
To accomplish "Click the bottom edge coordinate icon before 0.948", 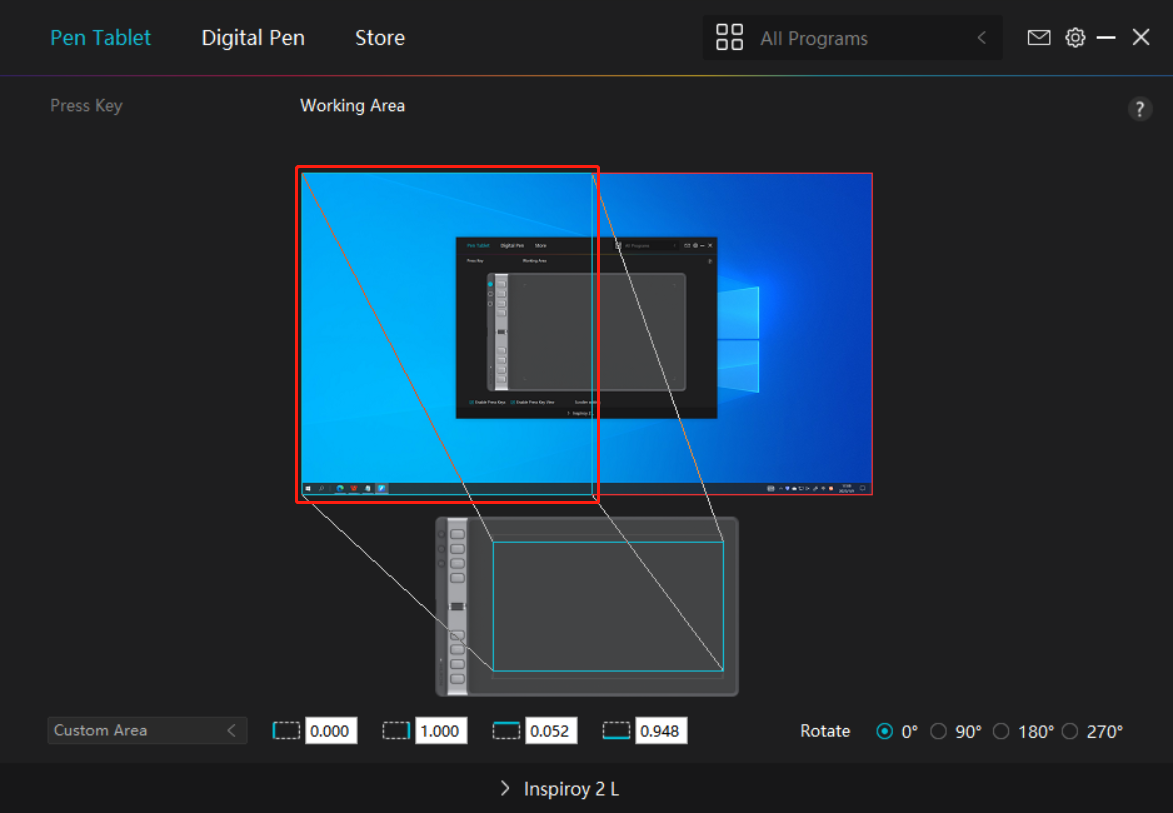I will [x=617, y=730].
